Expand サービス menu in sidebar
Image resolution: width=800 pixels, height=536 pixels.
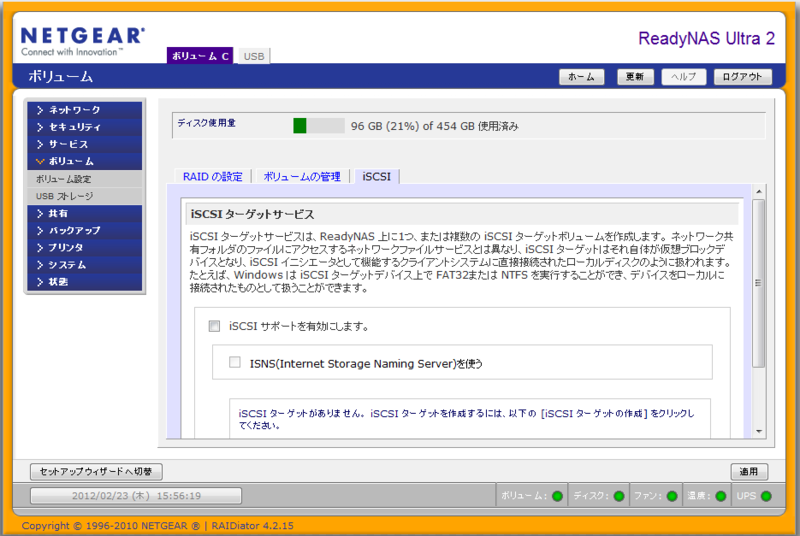pyautogui.click(x=85, y=144)
